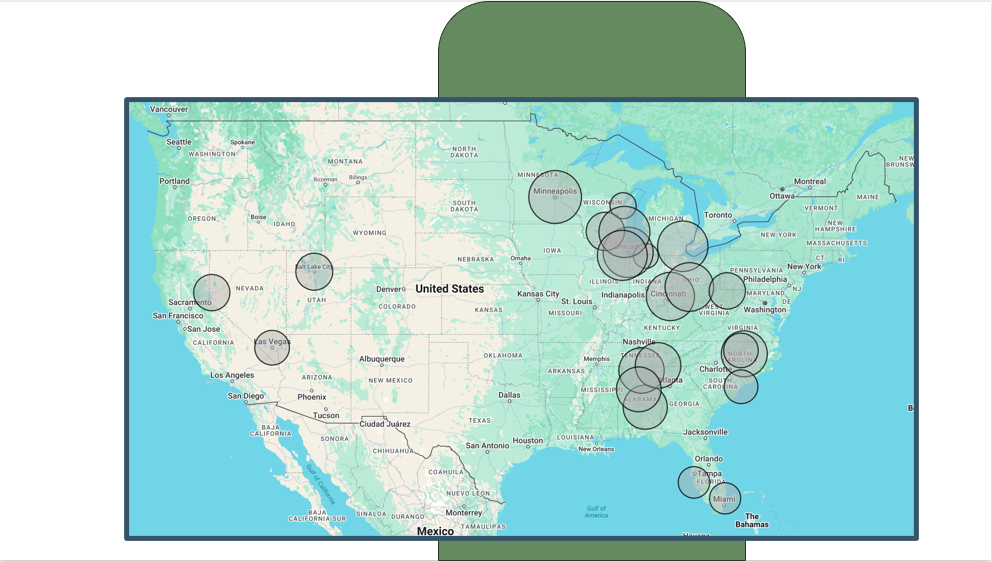
Task: Click the New Orleans label
Action: pyautogui.click(x=596, y=449)
